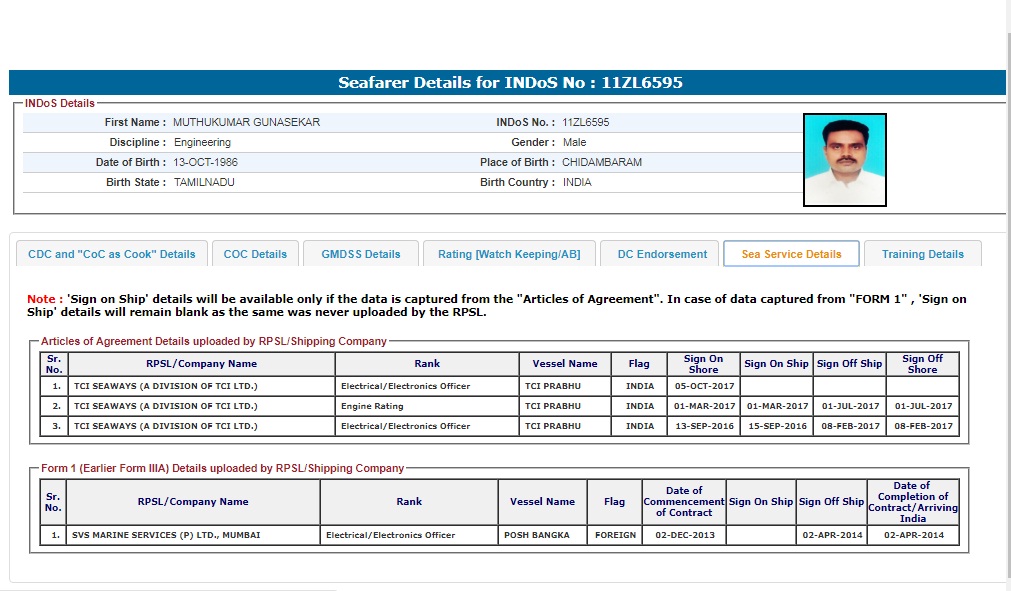This screenshot has height=591, width=1011.
Task: Click the place of birth value CHIDAMBARAM
Action: [601, 162]
